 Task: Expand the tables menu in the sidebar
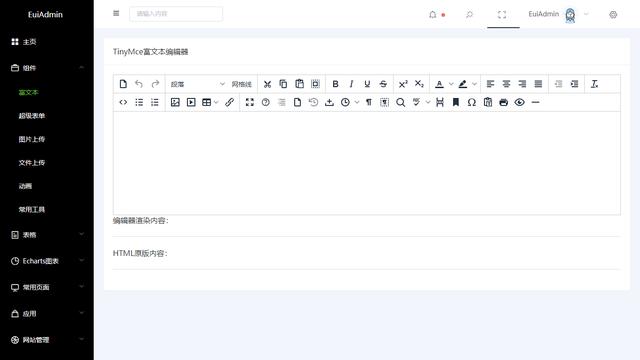47,235
